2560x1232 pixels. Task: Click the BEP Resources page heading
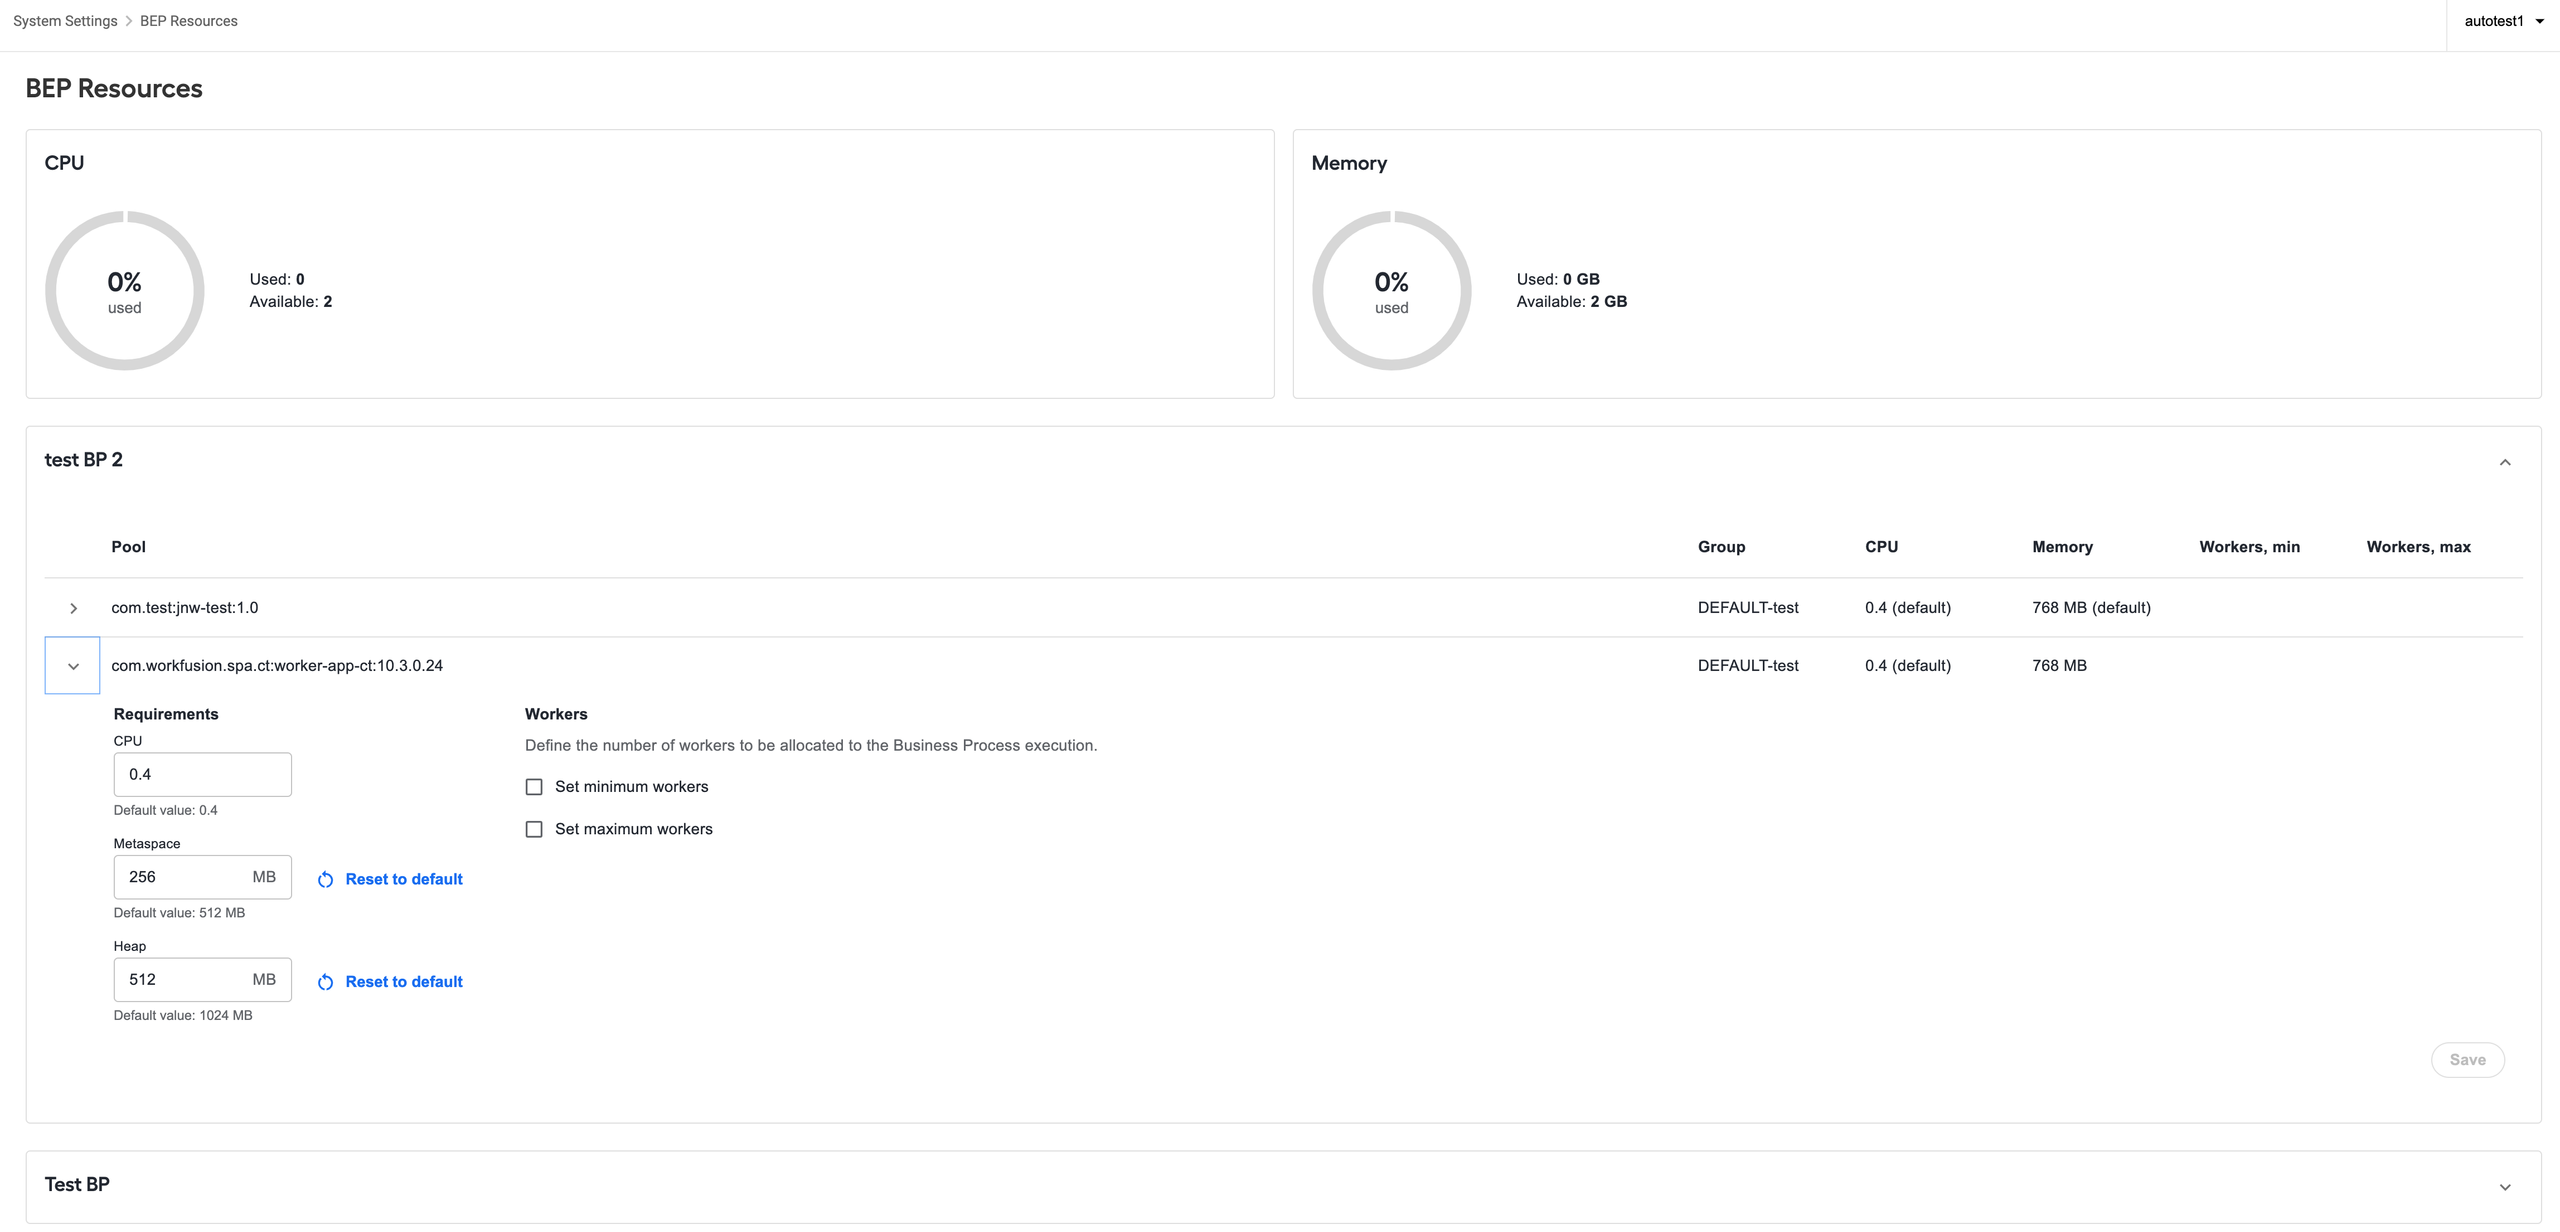tap(114, 89)
